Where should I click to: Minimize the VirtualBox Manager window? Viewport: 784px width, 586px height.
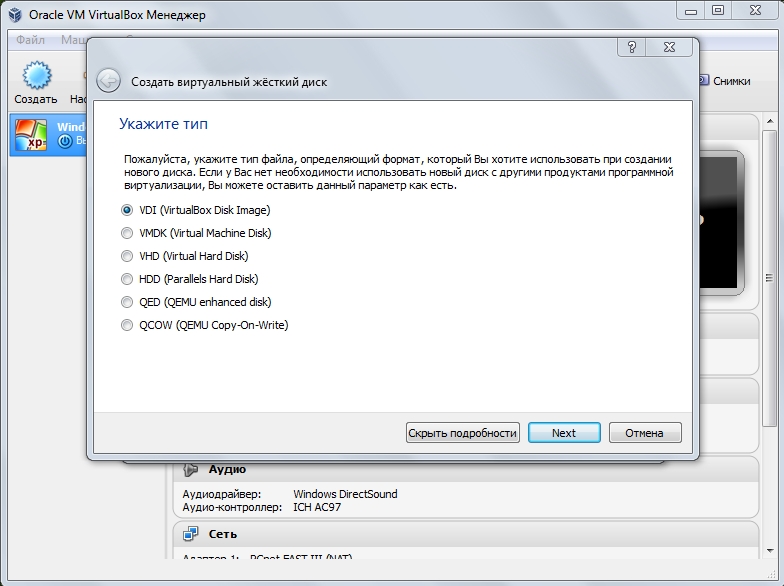(691, 10)
